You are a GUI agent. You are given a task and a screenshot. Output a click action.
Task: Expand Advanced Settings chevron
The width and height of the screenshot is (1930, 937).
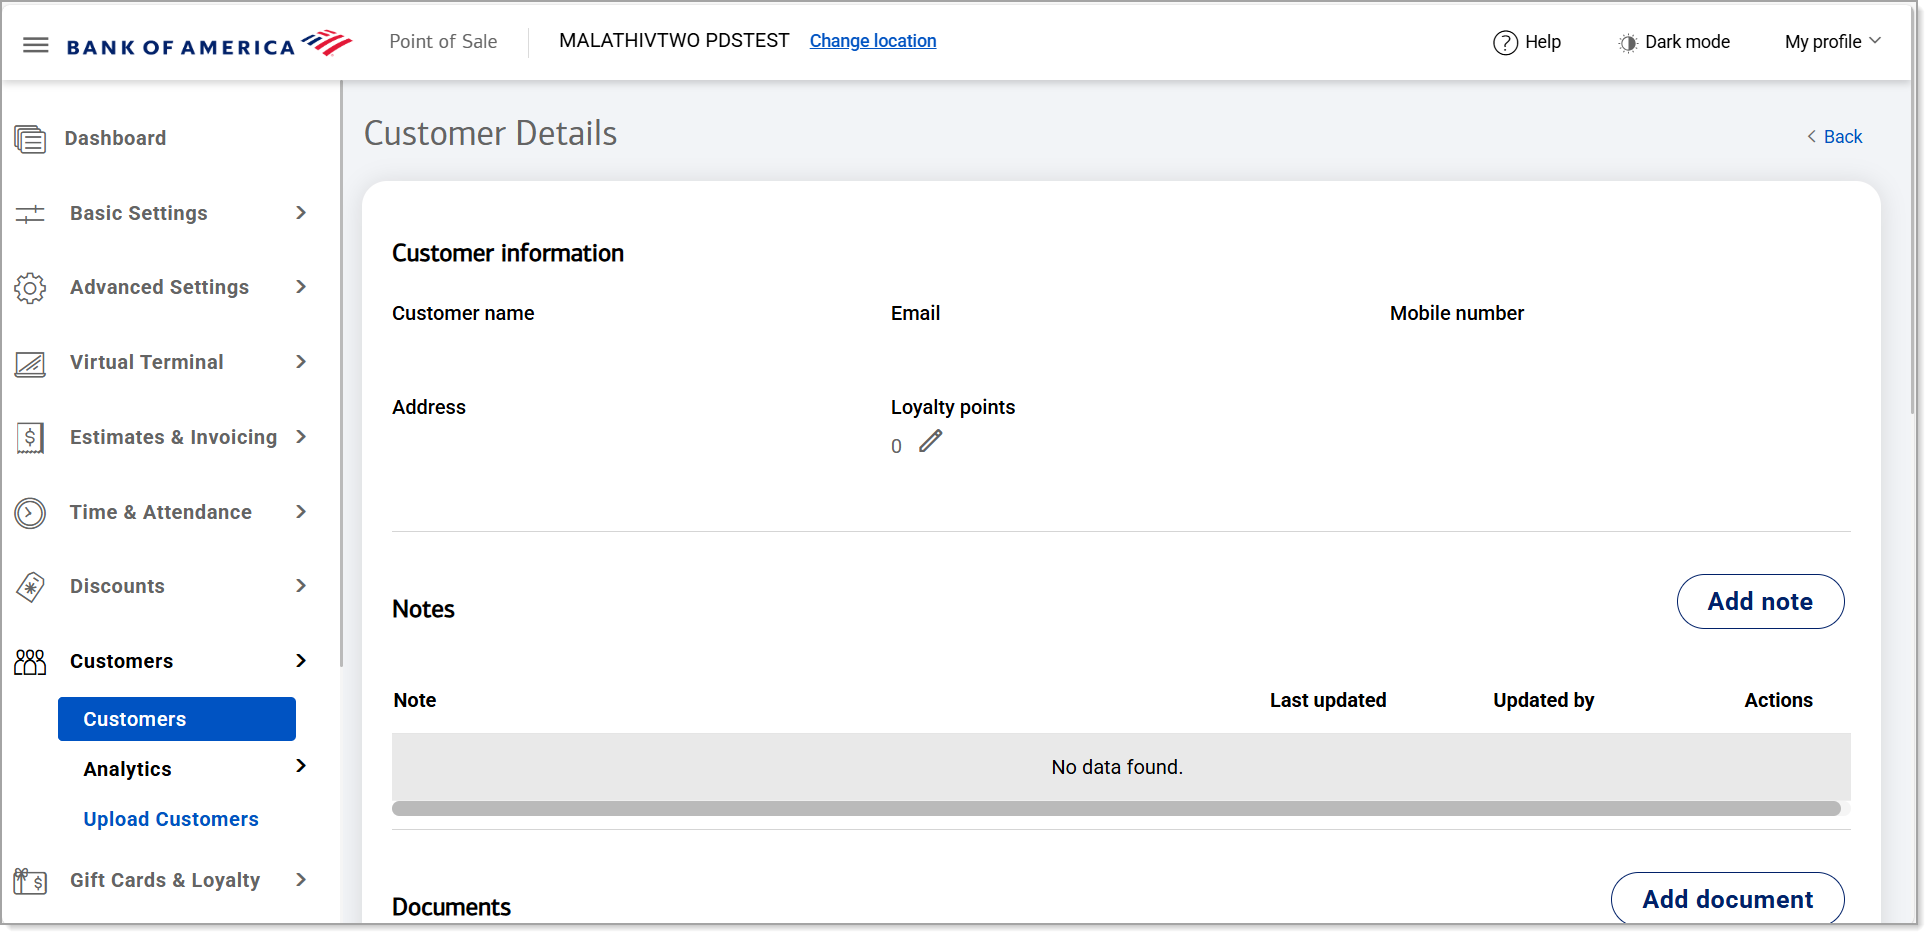coord(301,287)
